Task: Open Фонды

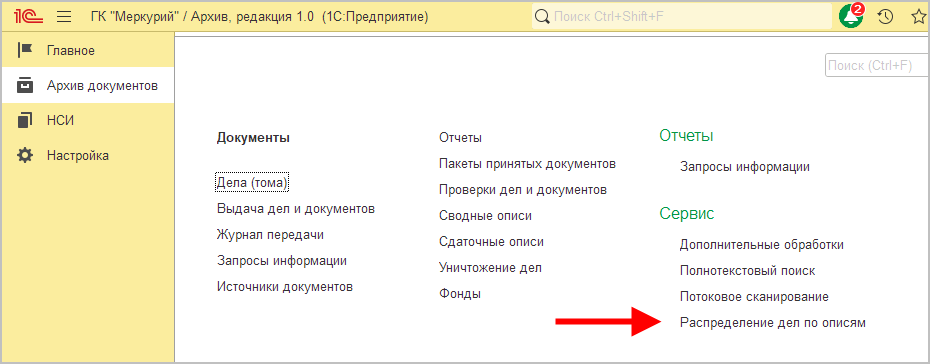Action: pyautogui.click(x=460, y=294)
